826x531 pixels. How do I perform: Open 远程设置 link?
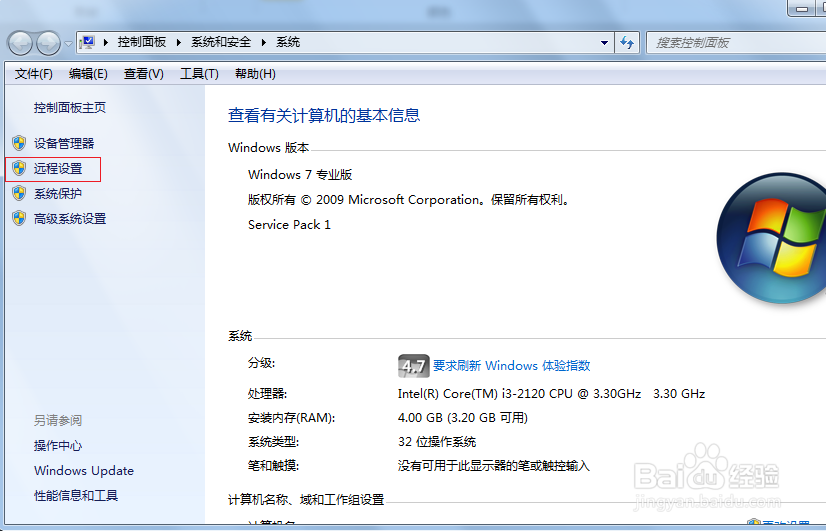58,169
